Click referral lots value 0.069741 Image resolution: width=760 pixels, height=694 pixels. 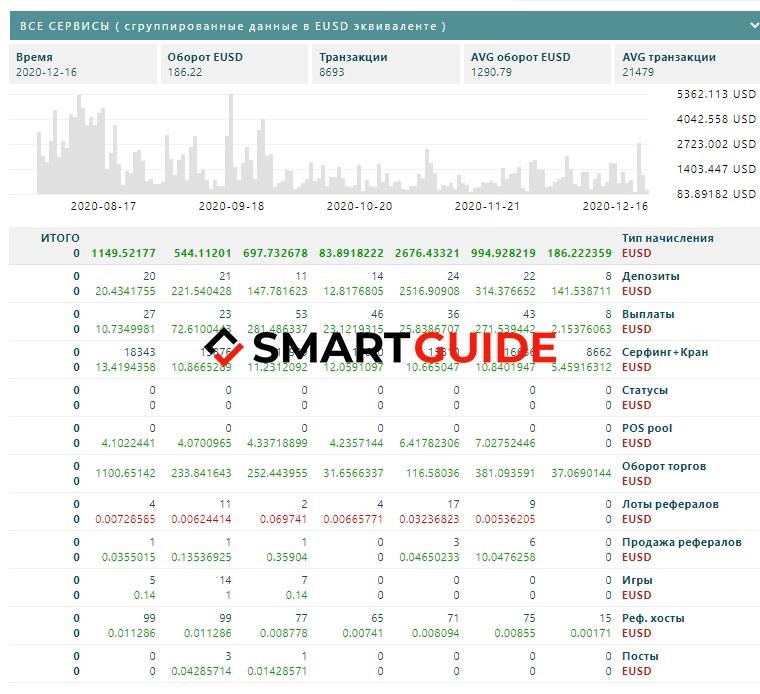point(284,520)
